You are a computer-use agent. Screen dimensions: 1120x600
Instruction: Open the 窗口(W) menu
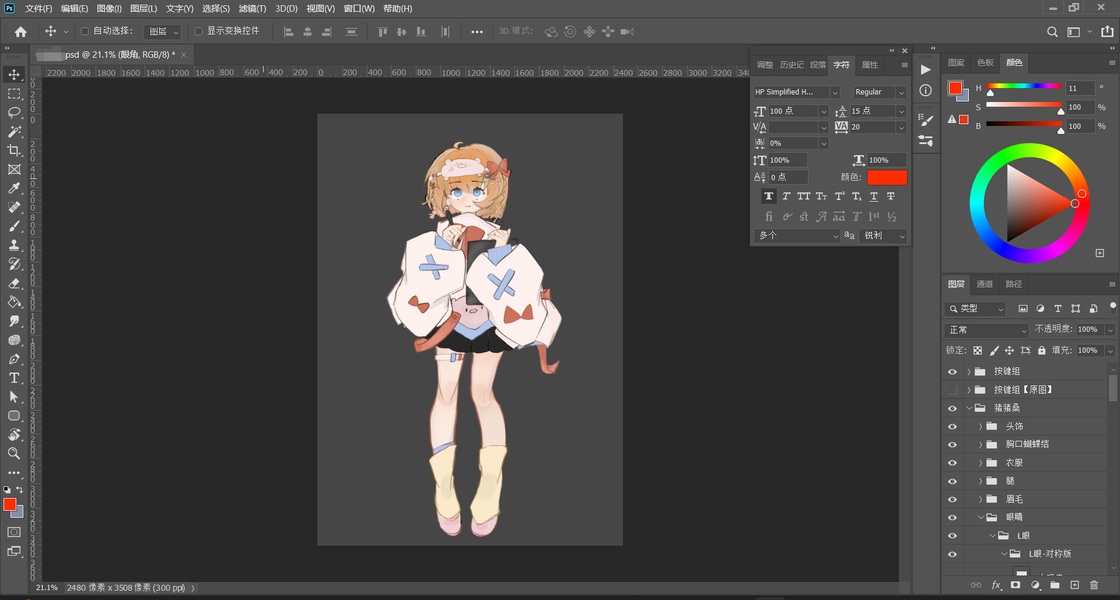(359, 9)
